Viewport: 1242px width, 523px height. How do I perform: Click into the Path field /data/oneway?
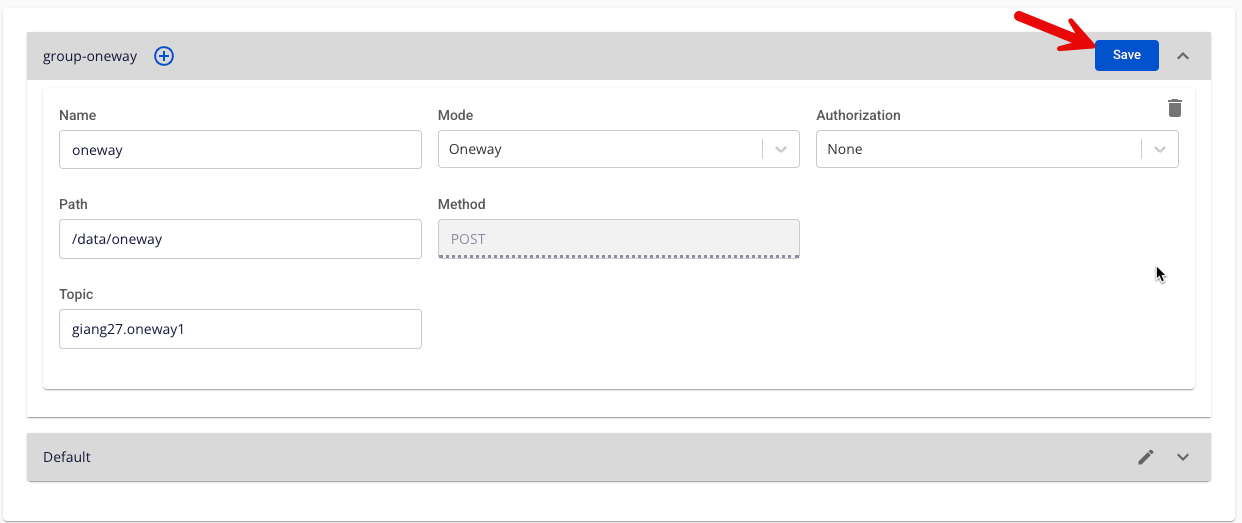[x=240, y=239]
